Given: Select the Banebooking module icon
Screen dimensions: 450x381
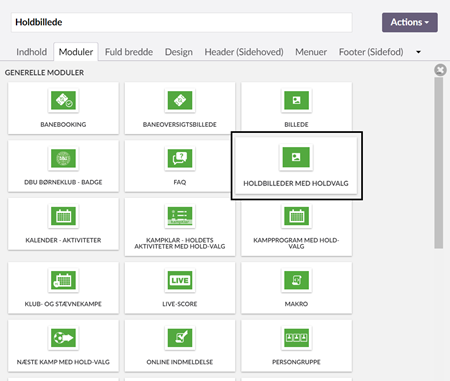Looking at the screenshot, I should (63, 100).
